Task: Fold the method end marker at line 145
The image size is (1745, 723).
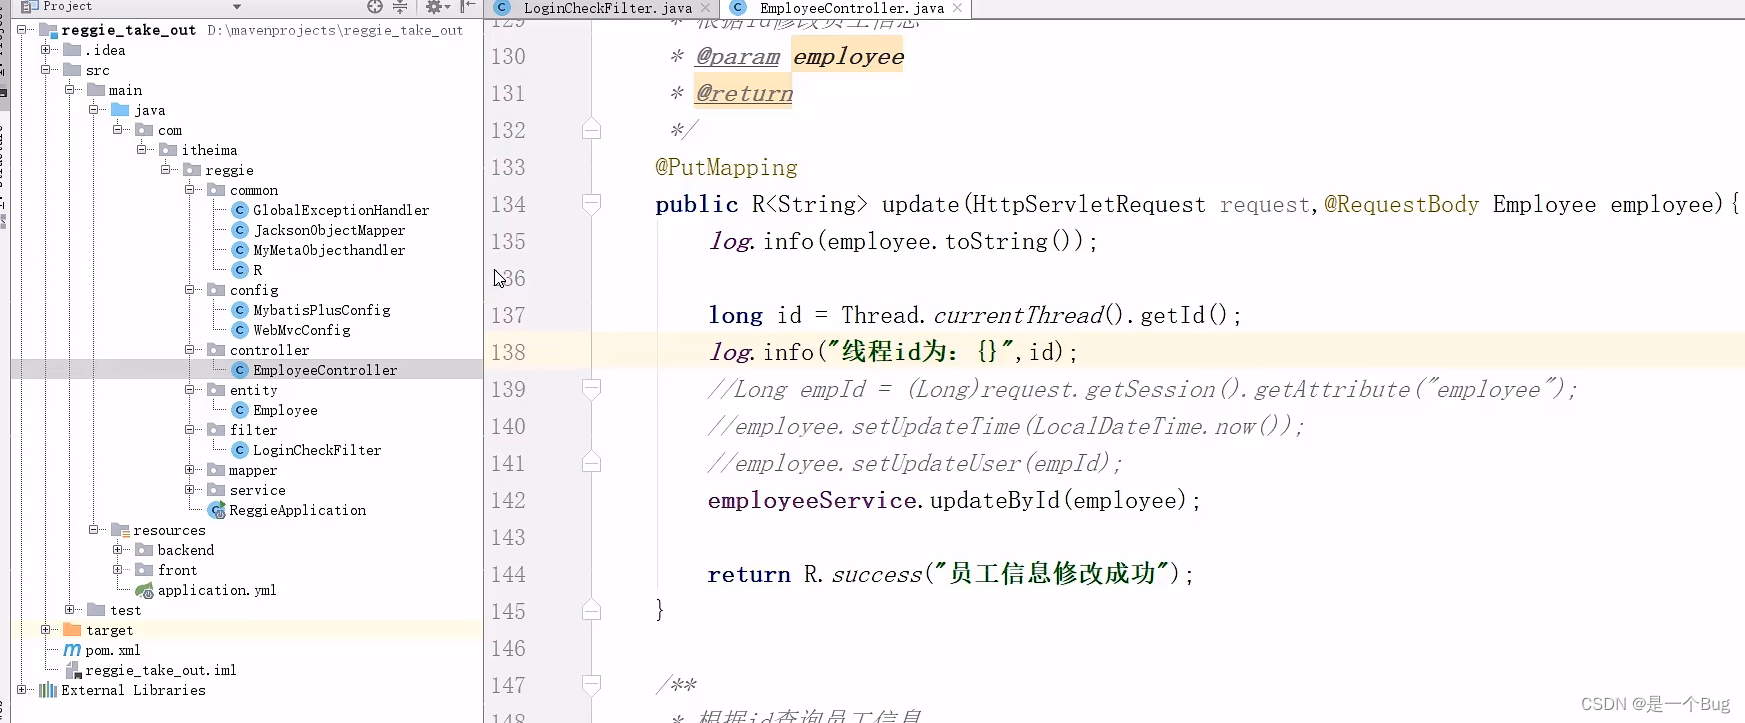Action: [x=591, y=611]
